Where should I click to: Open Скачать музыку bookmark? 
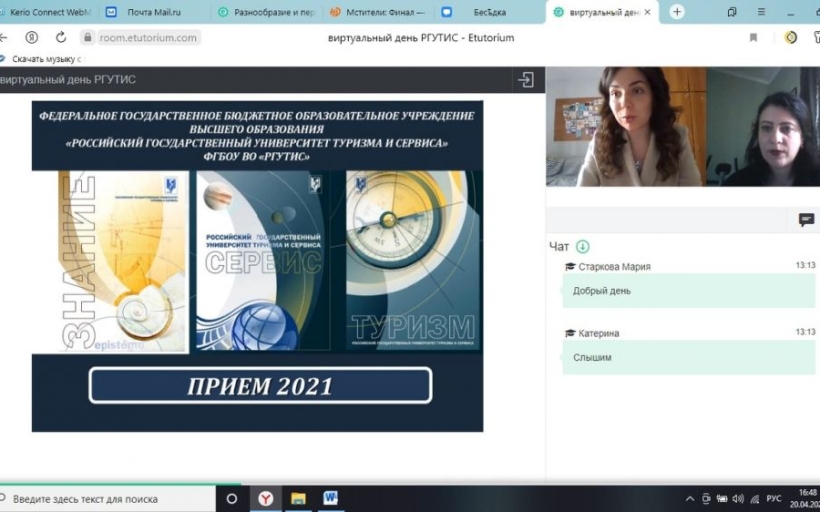coord(42,59)
